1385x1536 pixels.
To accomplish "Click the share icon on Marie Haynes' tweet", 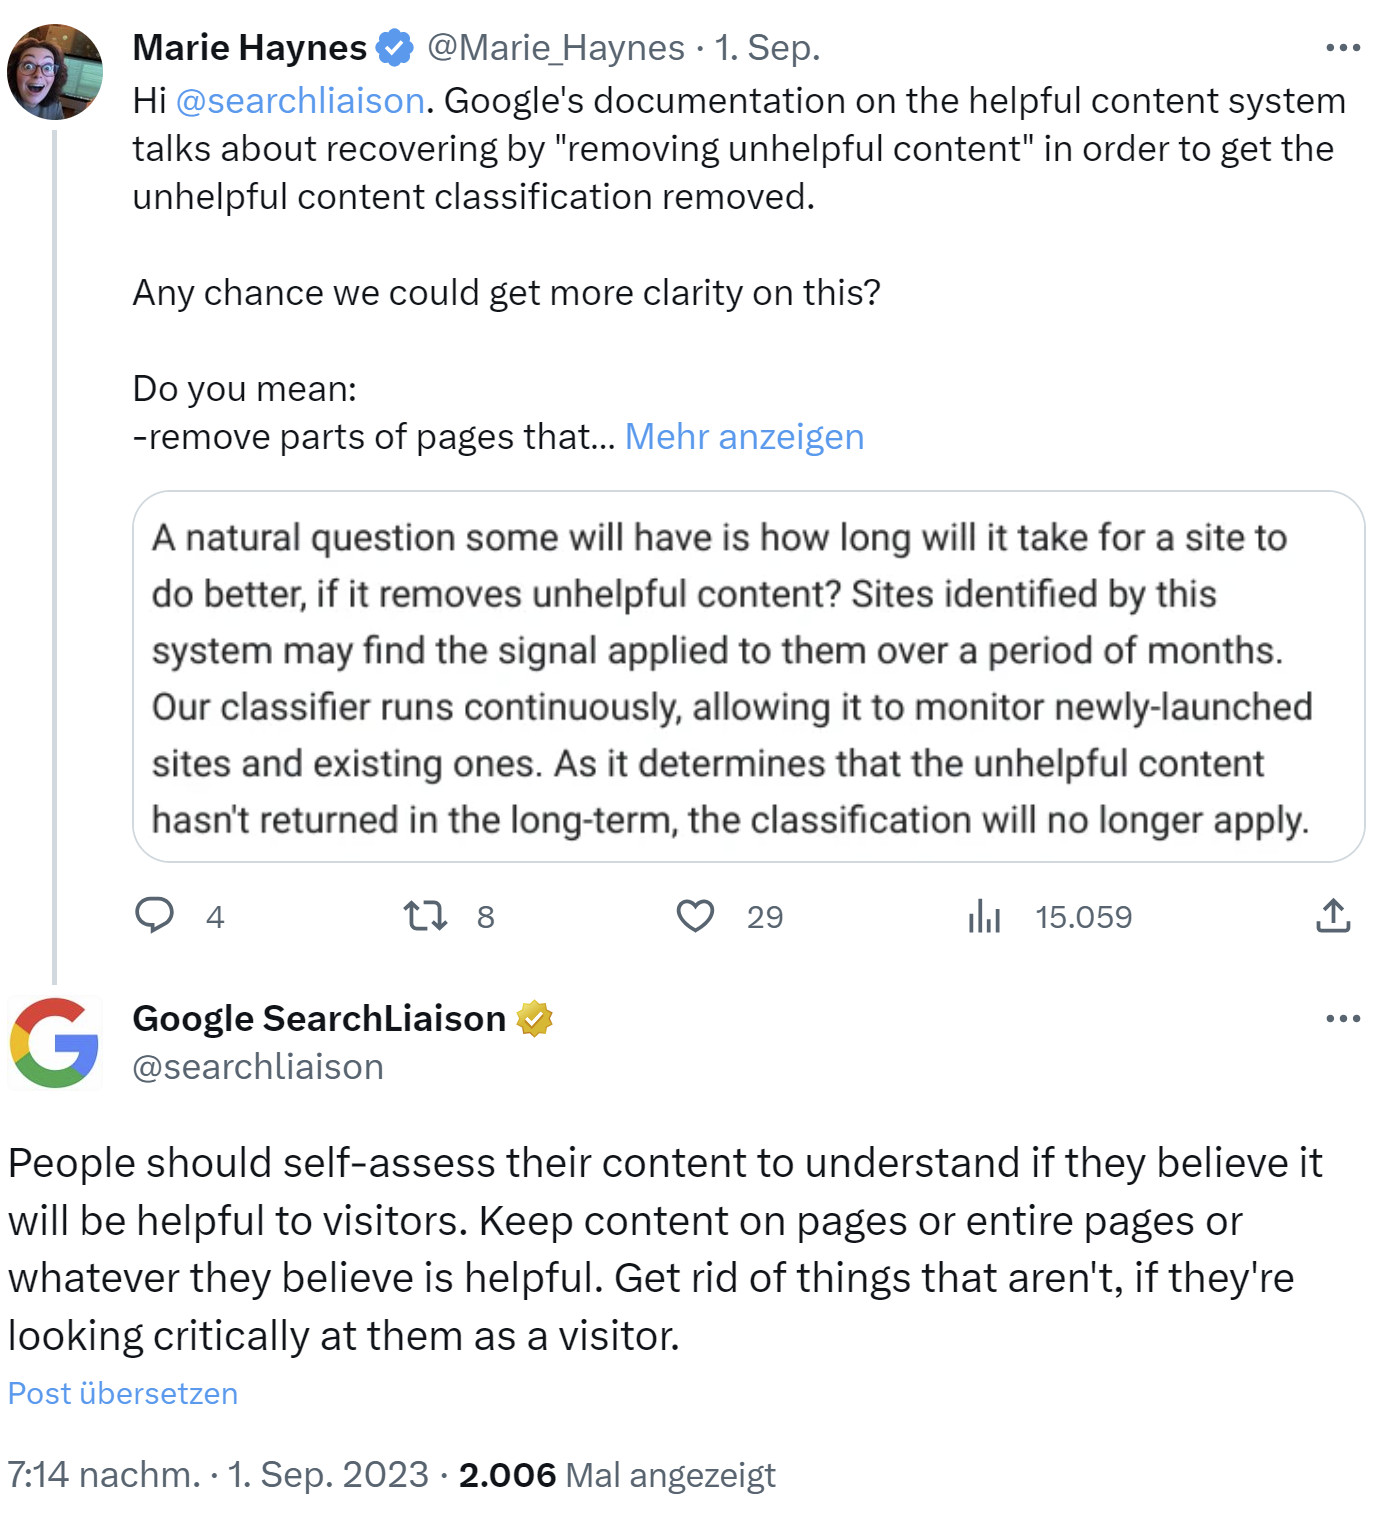I will 1333,916.
